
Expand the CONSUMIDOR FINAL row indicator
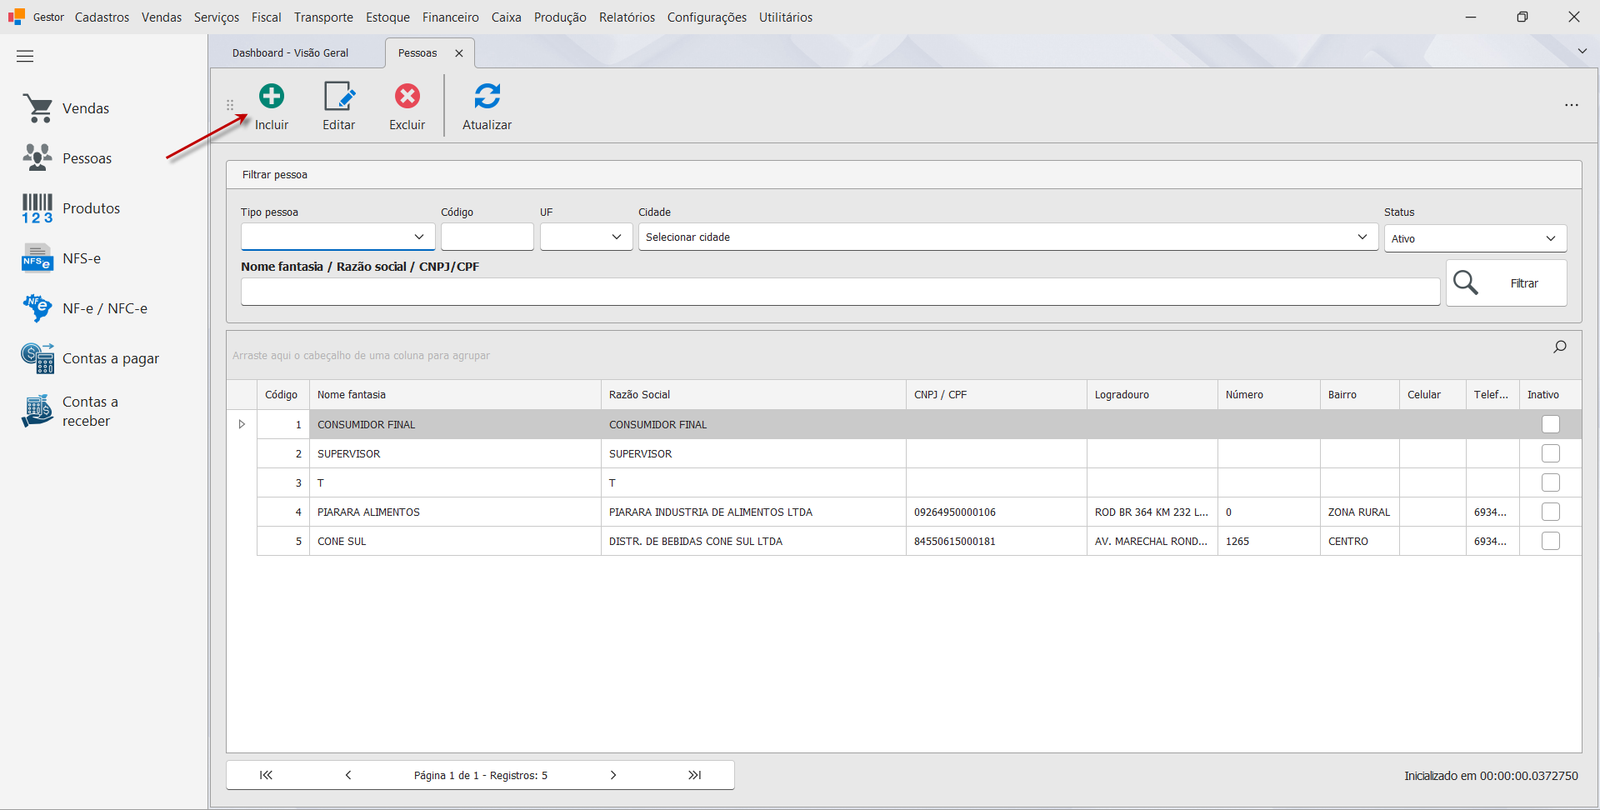[242, 424]
